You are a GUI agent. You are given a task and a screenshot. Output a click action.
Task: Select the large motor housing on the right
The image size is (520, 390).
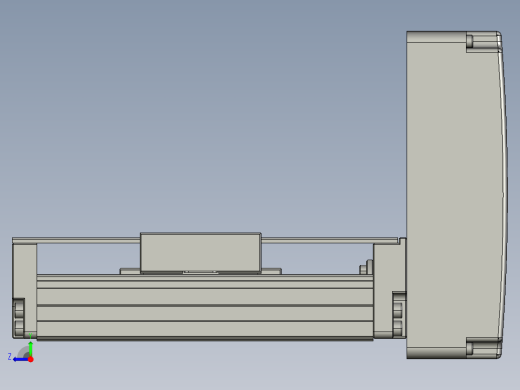tap(456, 195)
